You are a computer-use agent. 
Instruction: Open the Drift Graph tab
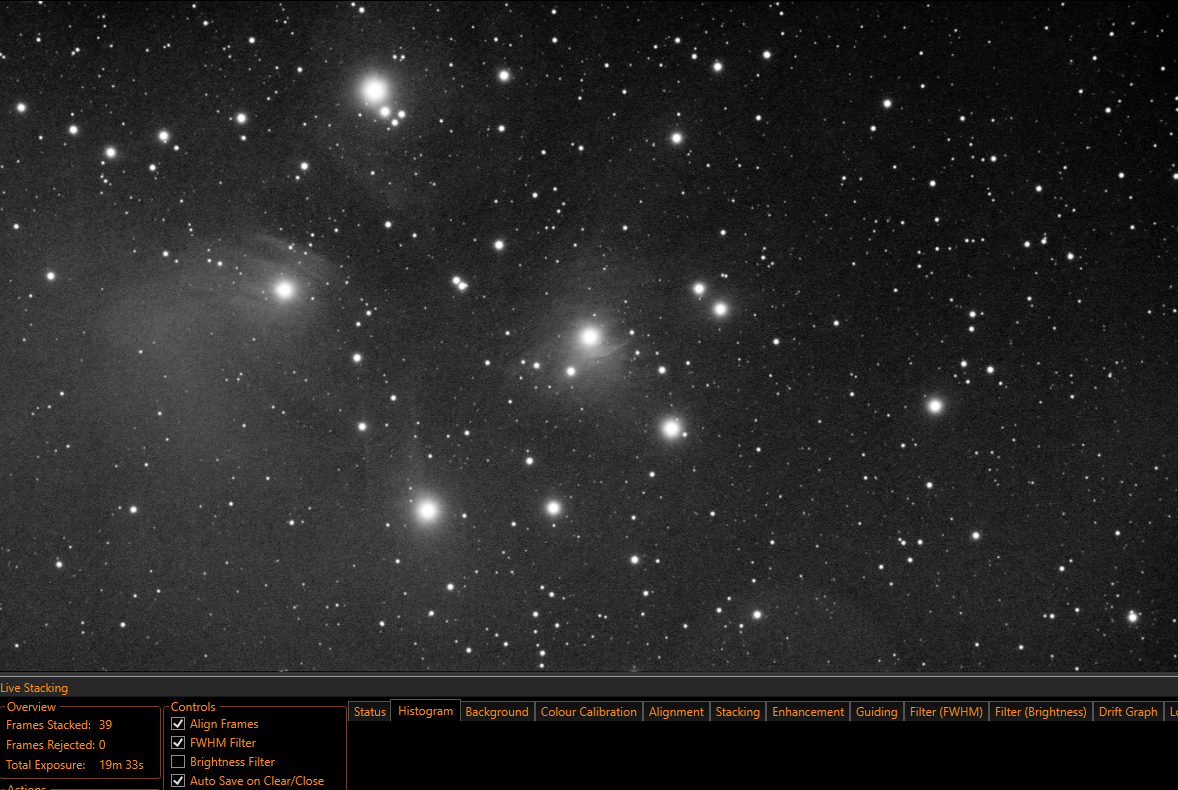pyautogui.click(x=1128, y=712)
